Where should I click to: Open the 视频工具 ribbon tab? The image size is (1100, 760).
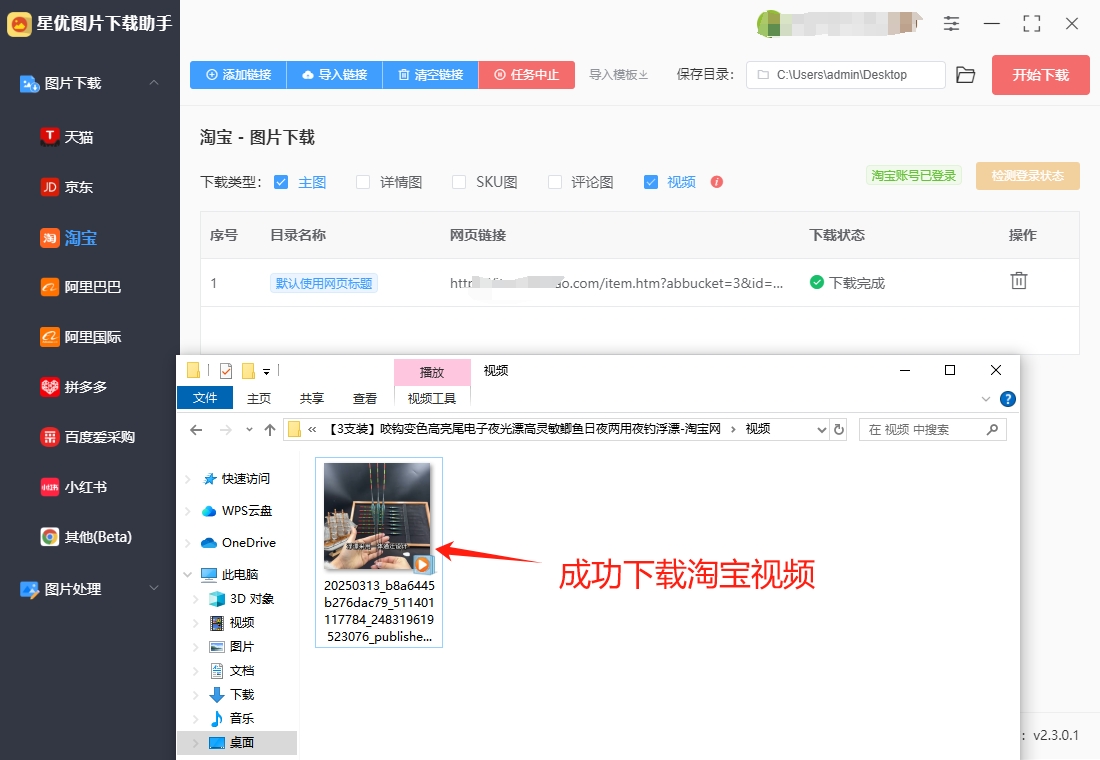coord(432,398)
